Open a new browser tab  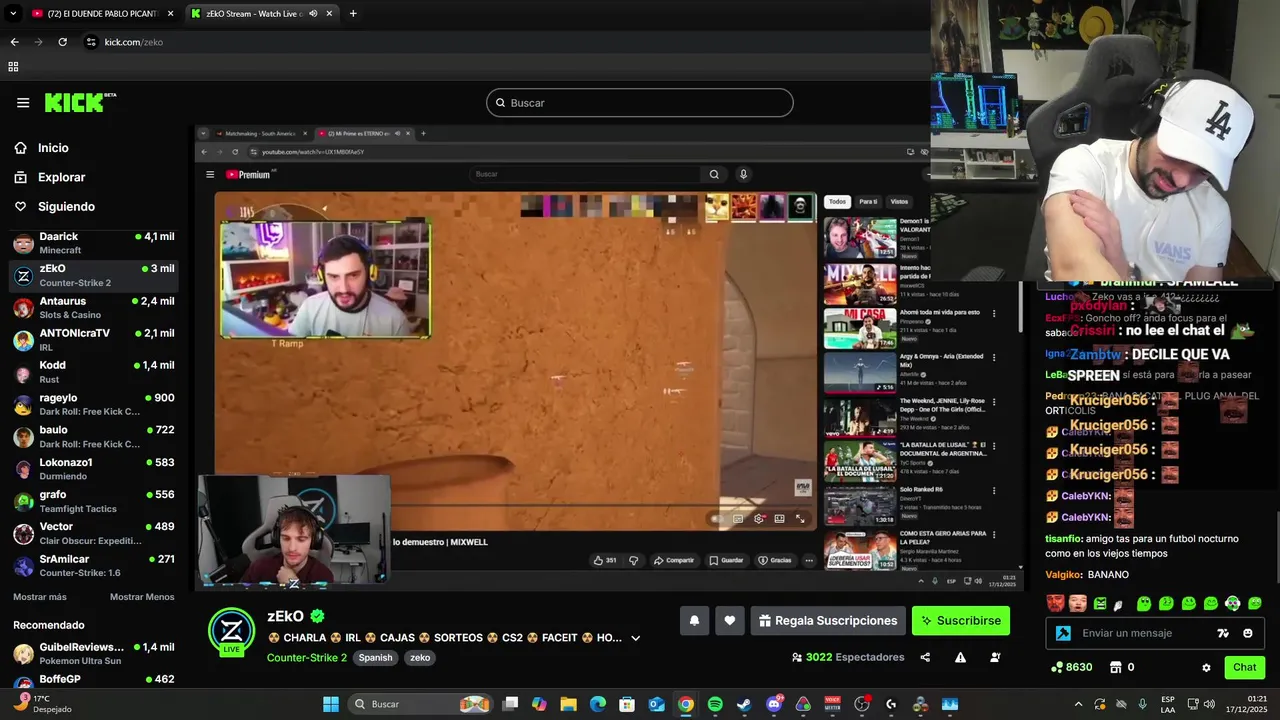pyautogui.click(x=353, y=14)
